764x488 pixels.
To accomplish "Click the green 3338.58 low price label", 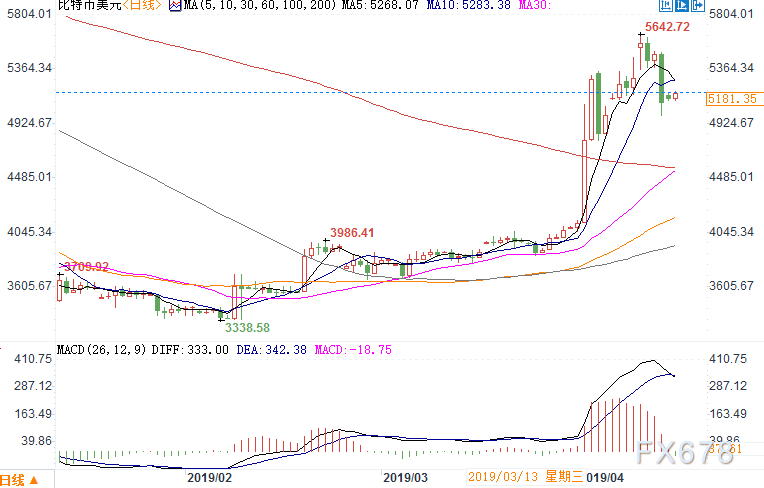I will point(247,328).
